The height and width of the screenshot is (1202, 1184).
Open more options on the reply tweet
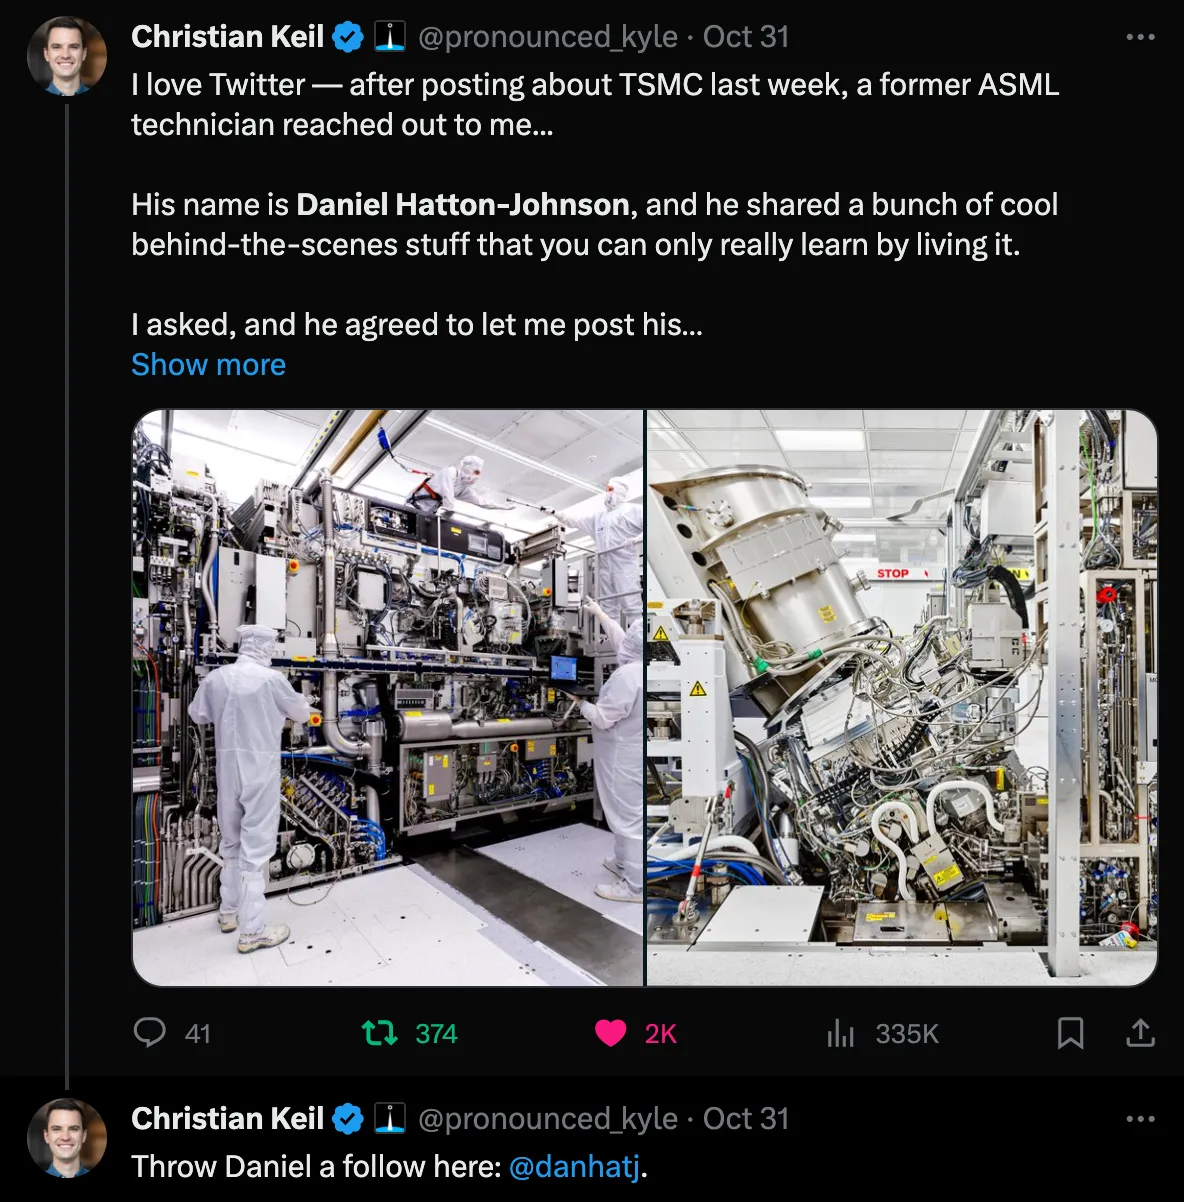point(1140,1119)
